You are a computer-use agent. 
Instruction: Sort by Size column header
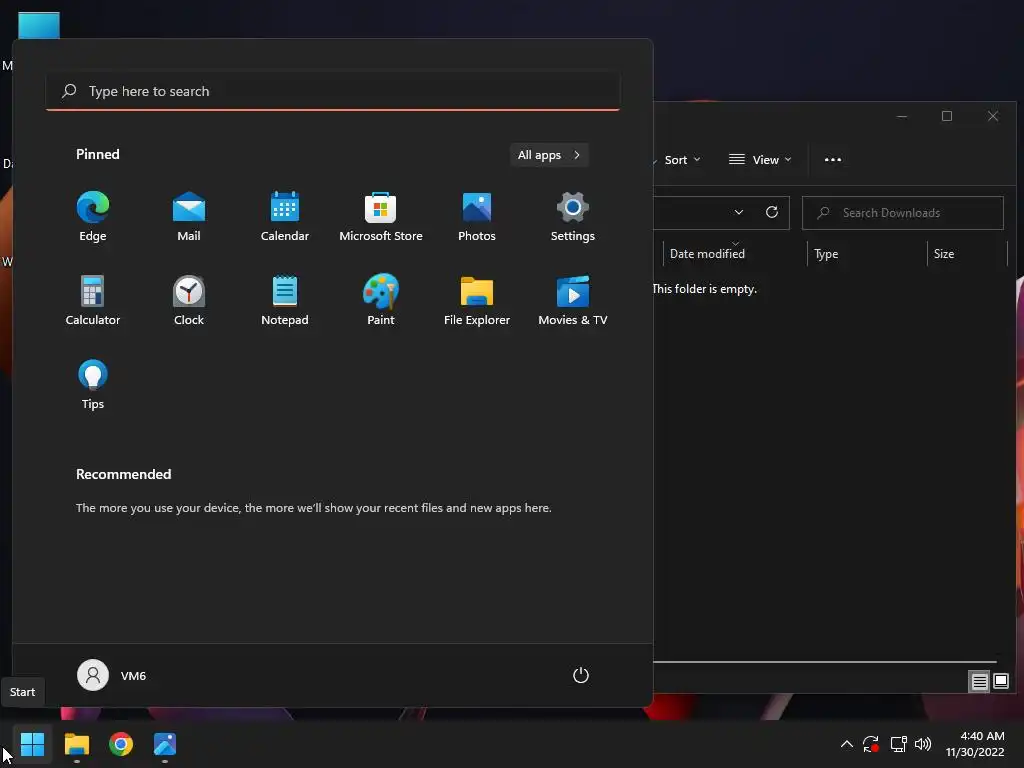(967, 253)
